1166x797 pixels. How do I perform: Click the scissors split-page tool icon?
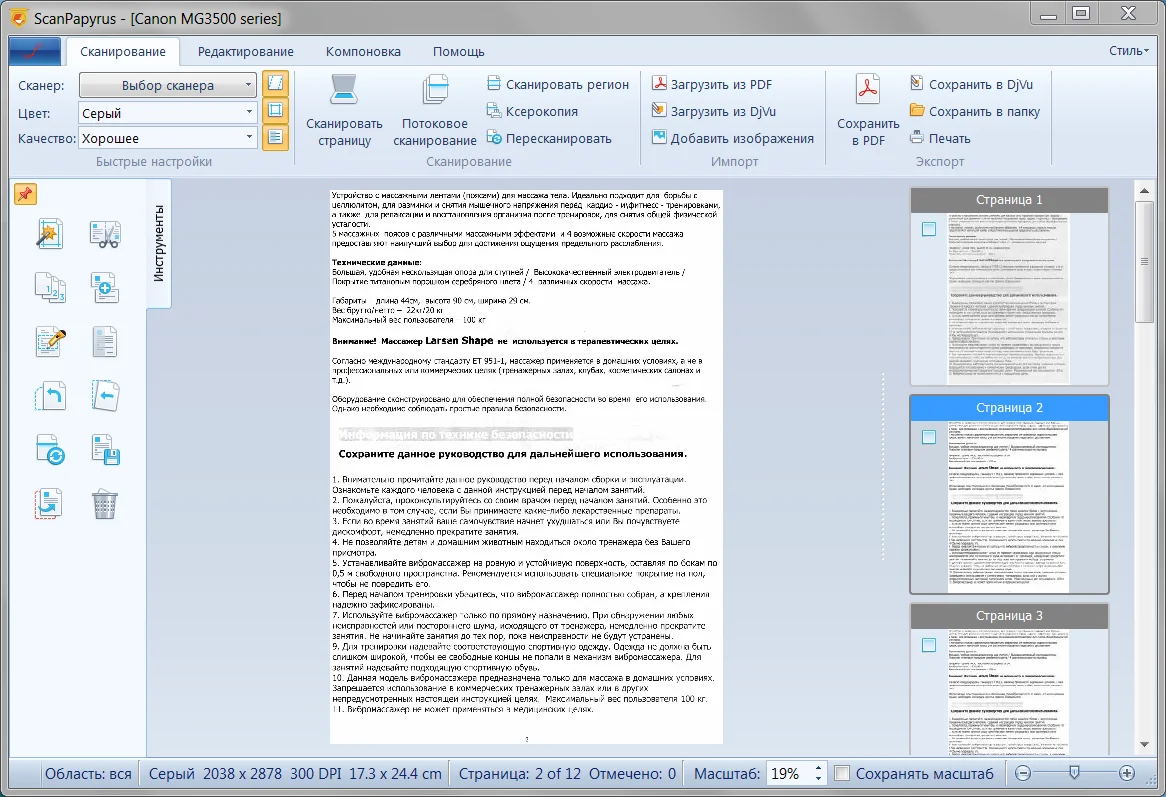point(104,235)
